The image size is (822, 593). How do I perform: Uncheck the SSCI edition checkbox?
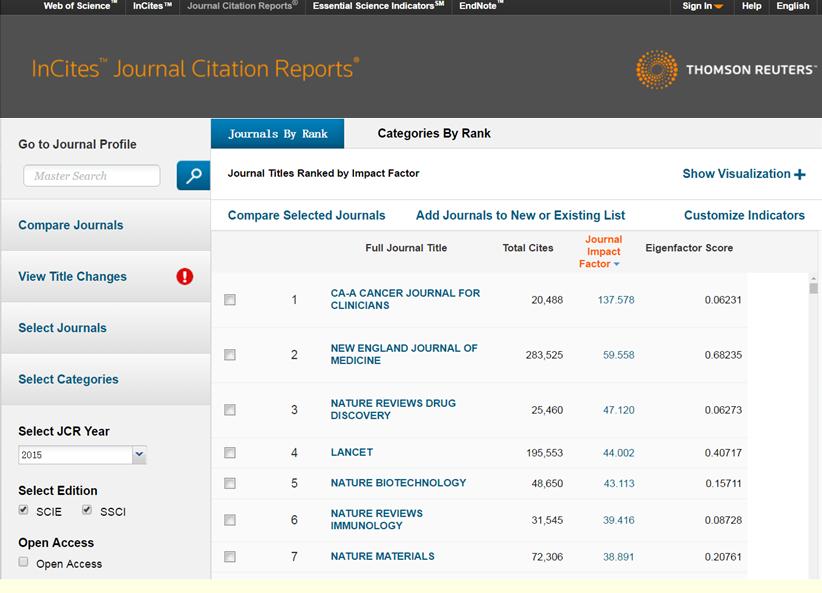[87, 510]
